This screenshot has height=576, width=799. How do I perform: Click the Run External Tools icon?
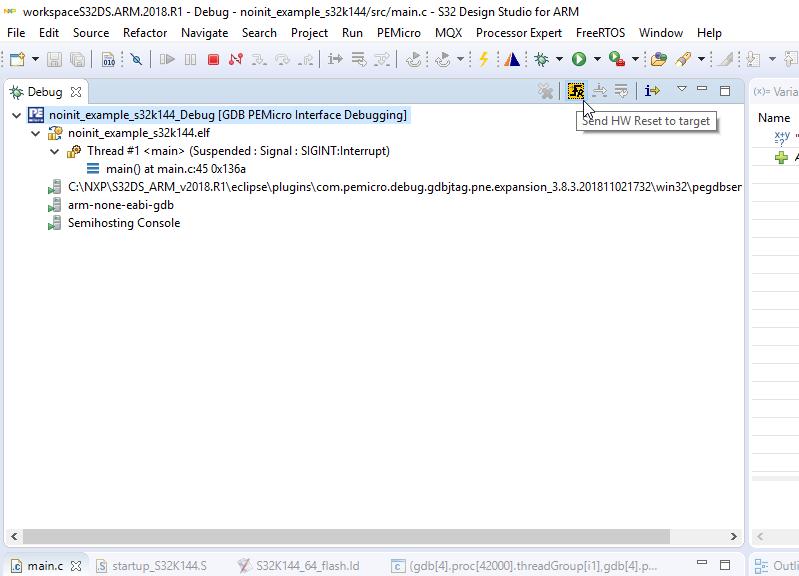(x=617, y=60)
